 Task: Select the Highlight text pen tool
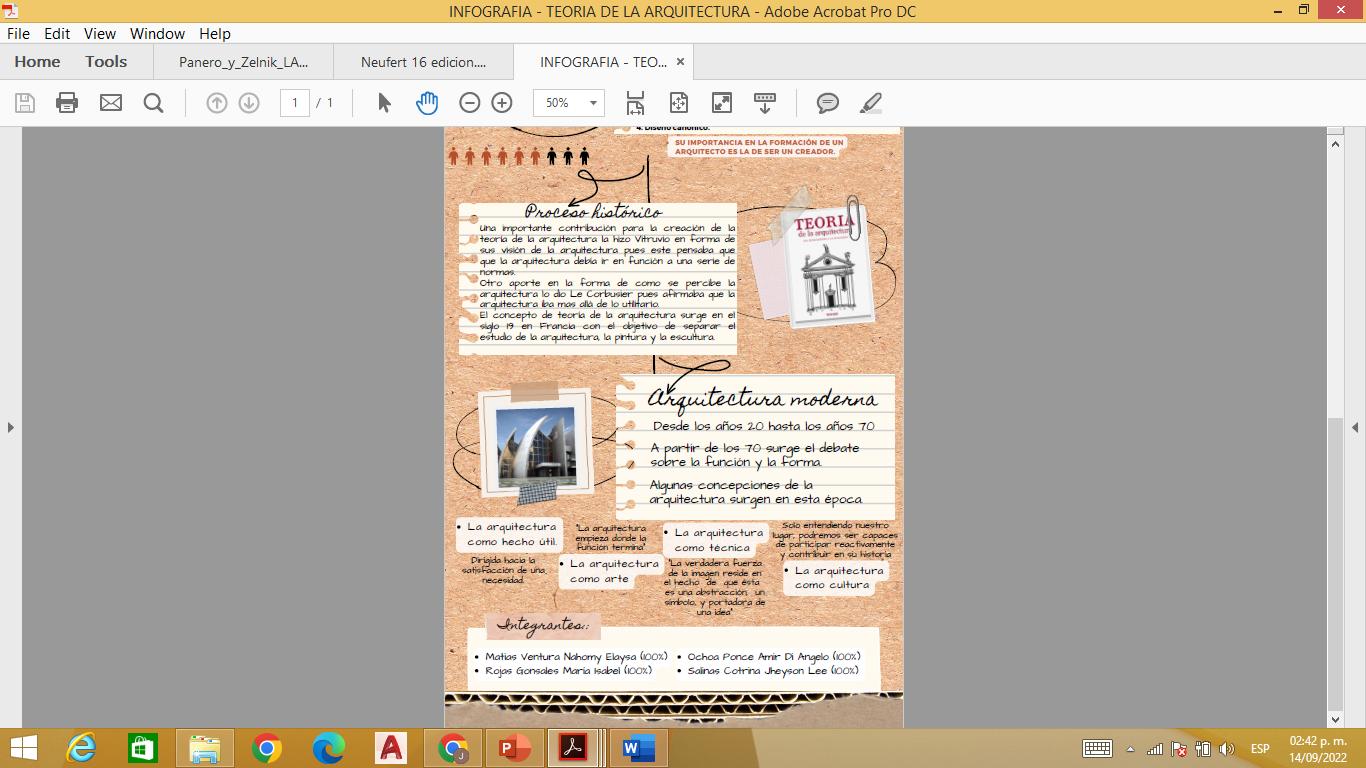coord(871,102)
